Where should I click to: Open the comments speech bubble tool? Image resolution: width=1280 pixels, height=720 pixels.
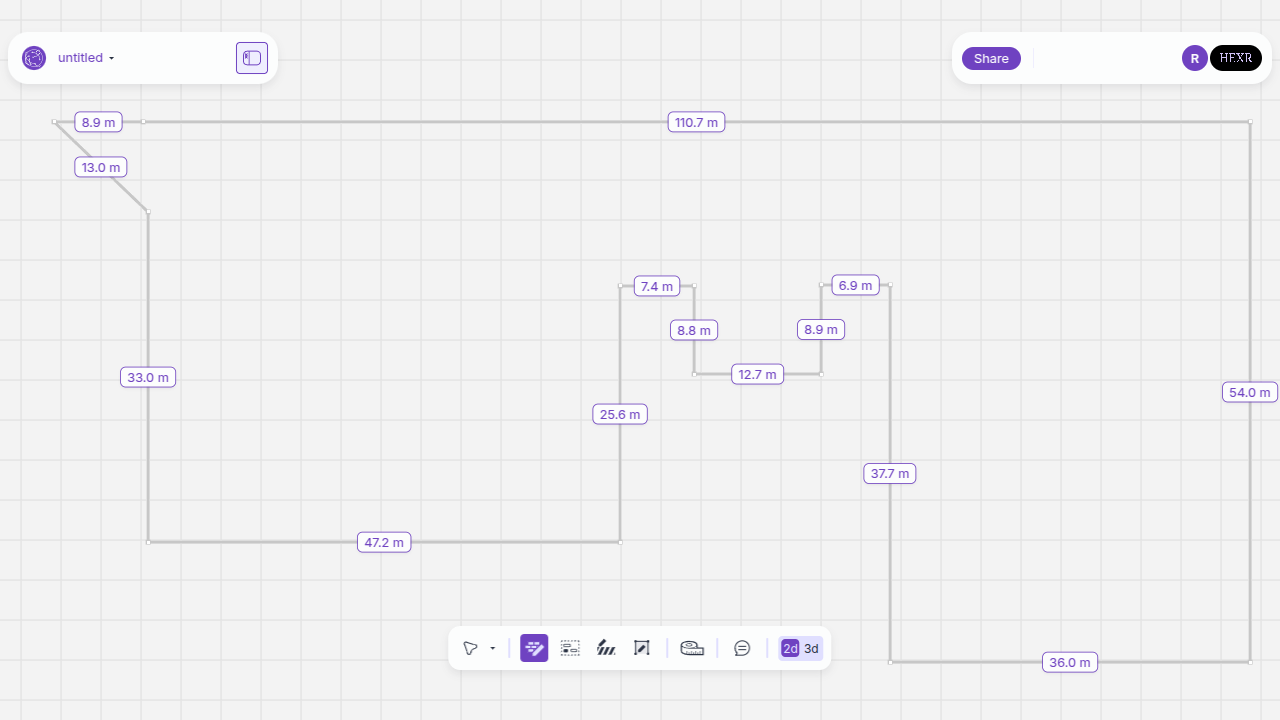pyautogui.click(x=742, y=648)
